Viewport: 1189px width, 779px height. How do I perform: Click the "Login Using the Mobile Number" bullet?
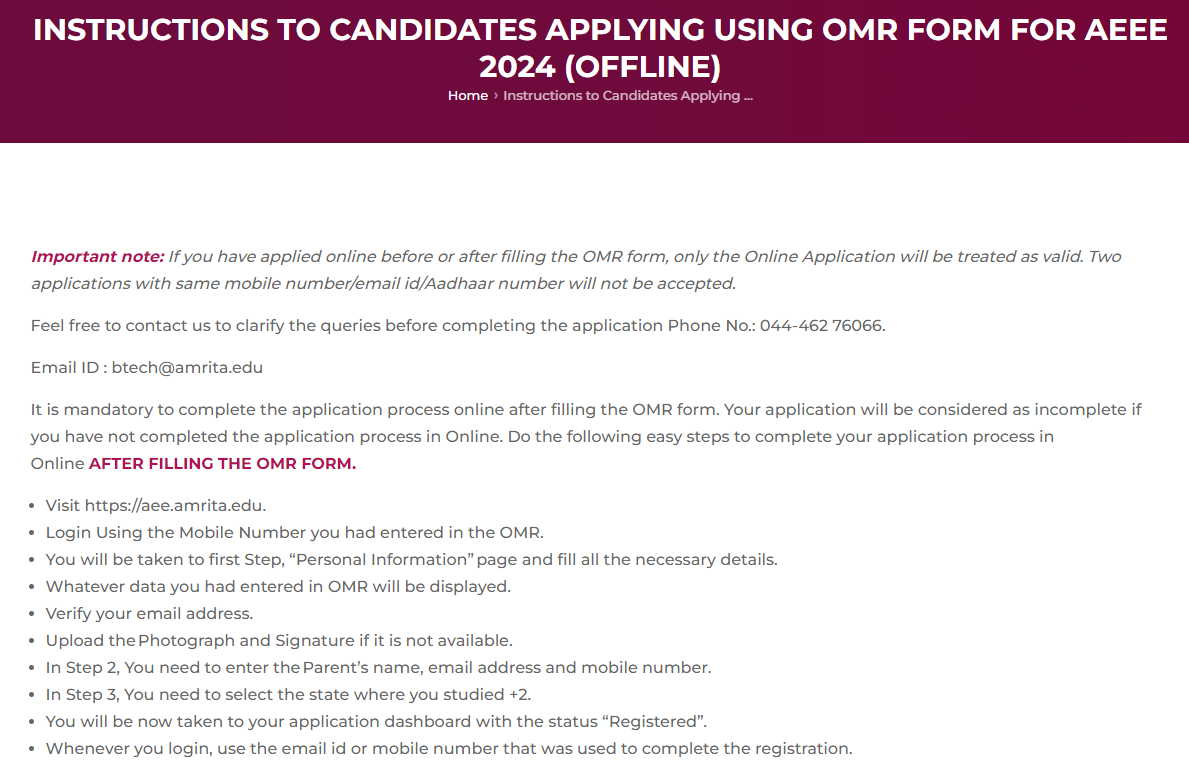tap(294, 532)
